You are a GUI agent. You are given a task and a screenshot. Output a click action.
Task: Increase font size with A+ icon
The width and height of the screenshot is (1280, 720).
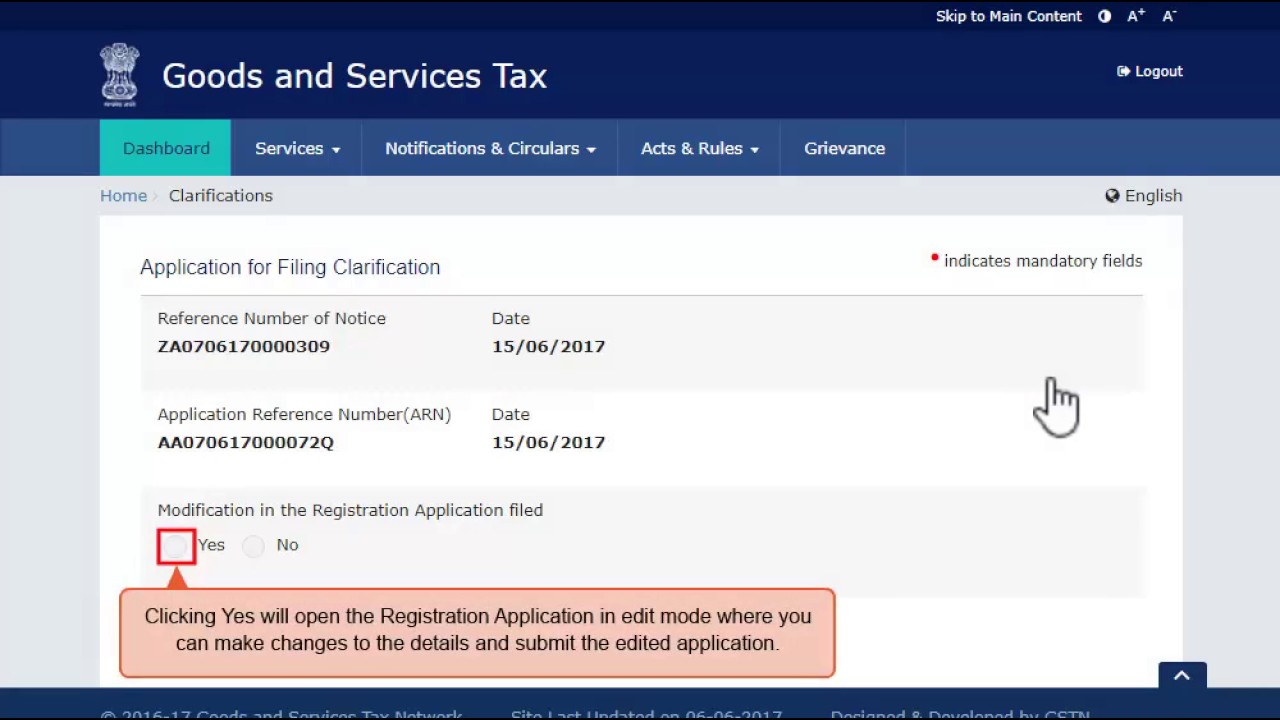coord(1136,16)
